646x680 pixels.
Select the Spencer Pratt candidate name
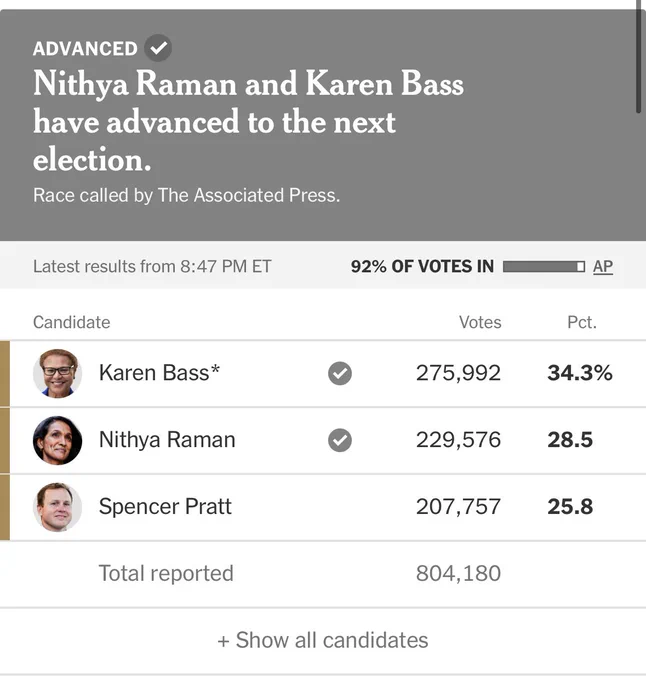[165, 507]
